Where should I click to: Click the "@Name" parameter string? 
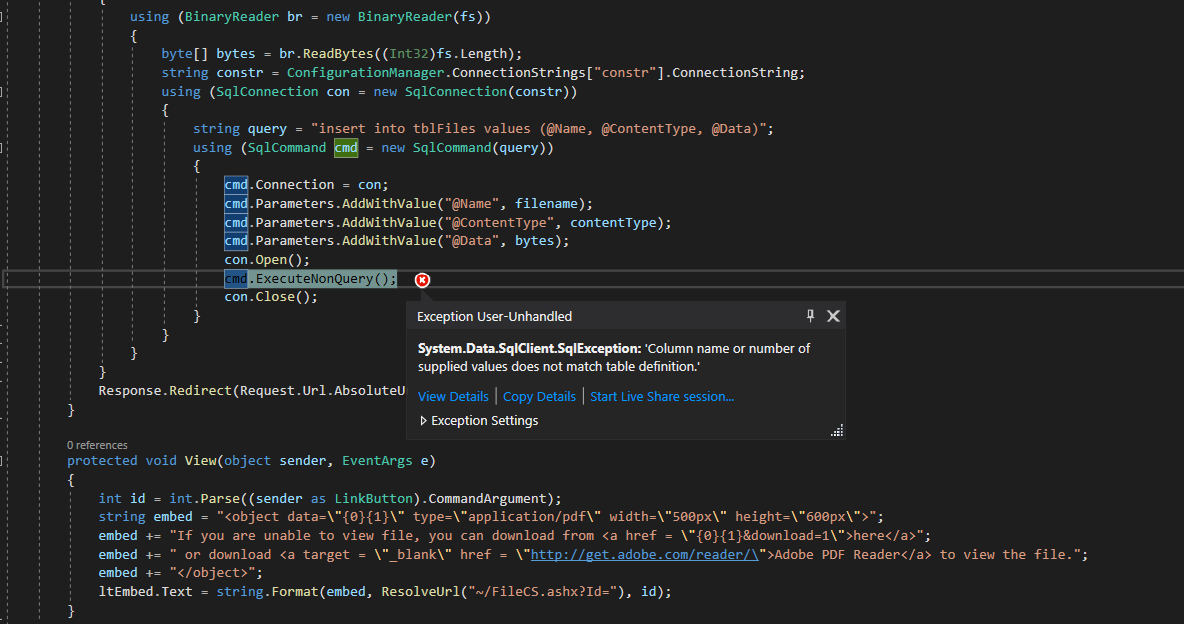(x=472, y=204)
